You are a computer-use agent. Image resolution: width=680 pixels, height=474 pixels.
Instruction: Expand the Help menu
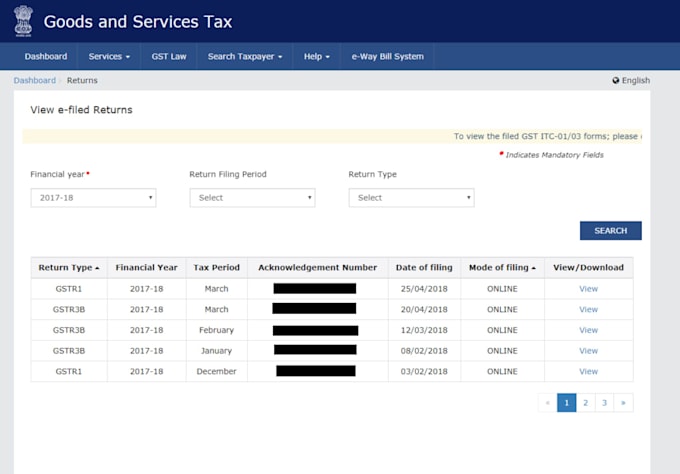(317, 56)
